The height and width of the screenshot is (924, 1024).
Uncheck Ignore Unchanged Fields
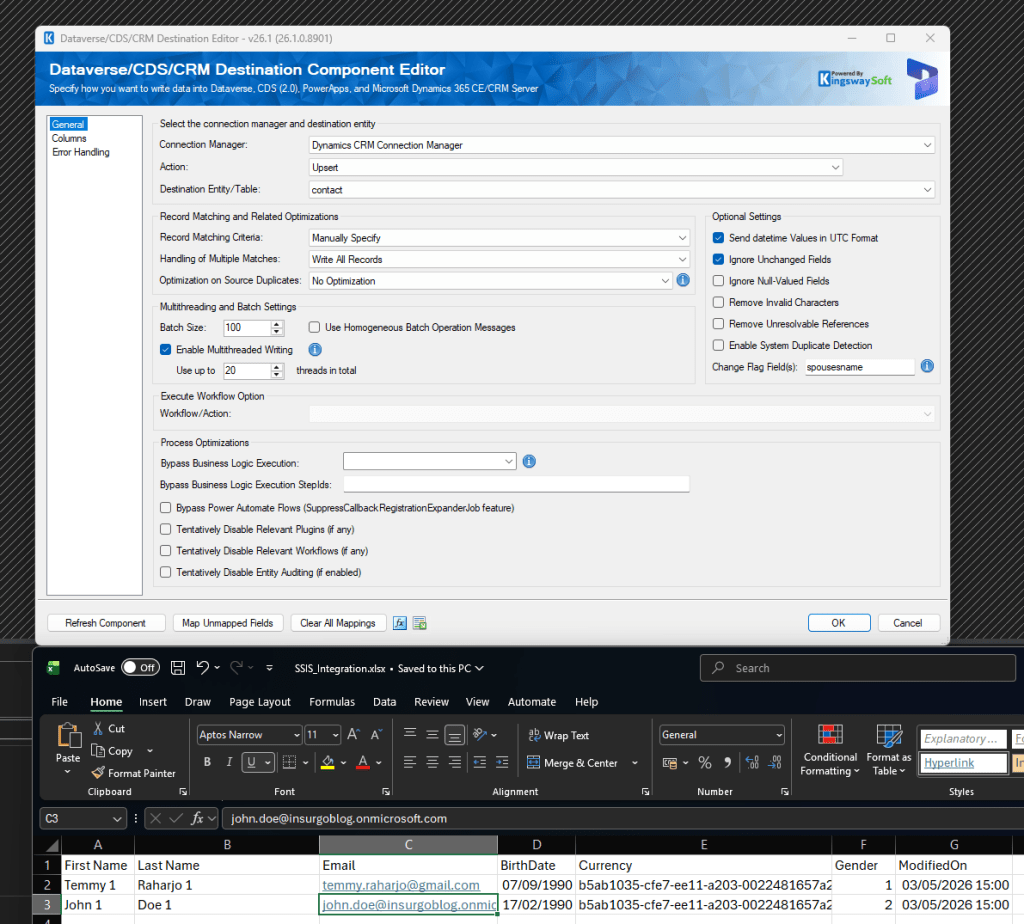pos(718,259)
